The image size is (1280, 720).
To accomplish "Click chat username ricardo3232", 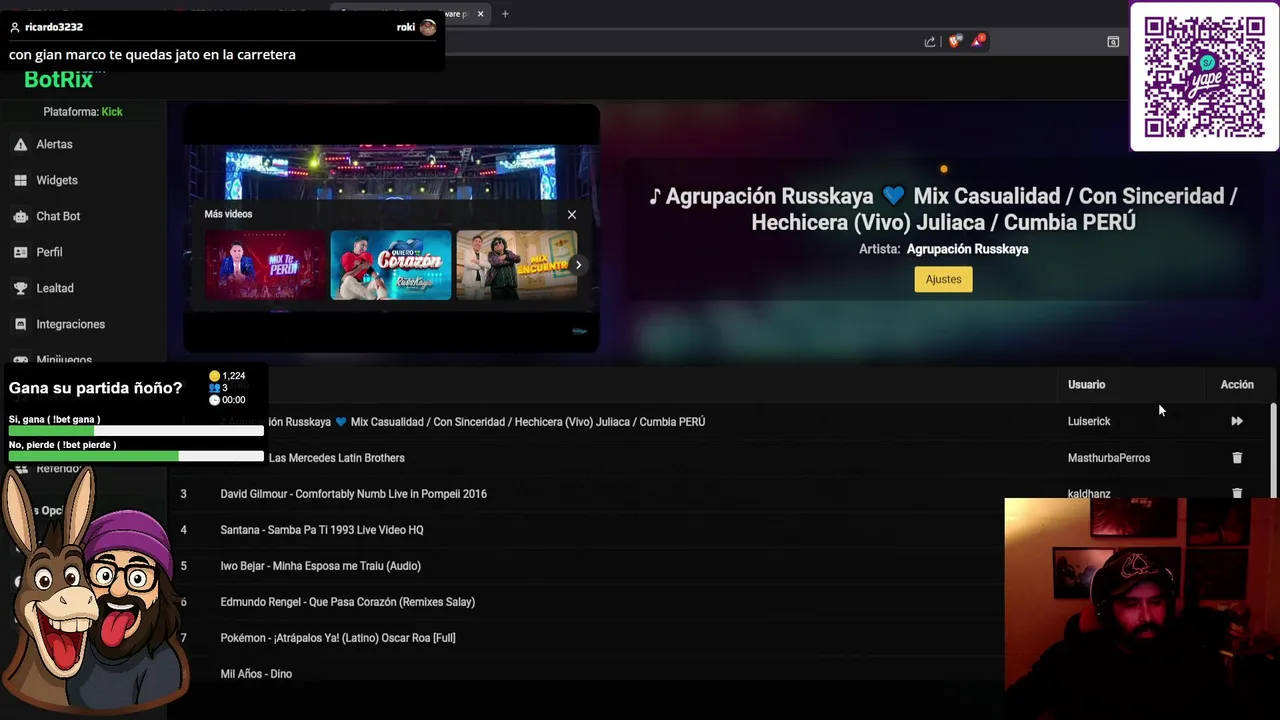I will [54, 27].
